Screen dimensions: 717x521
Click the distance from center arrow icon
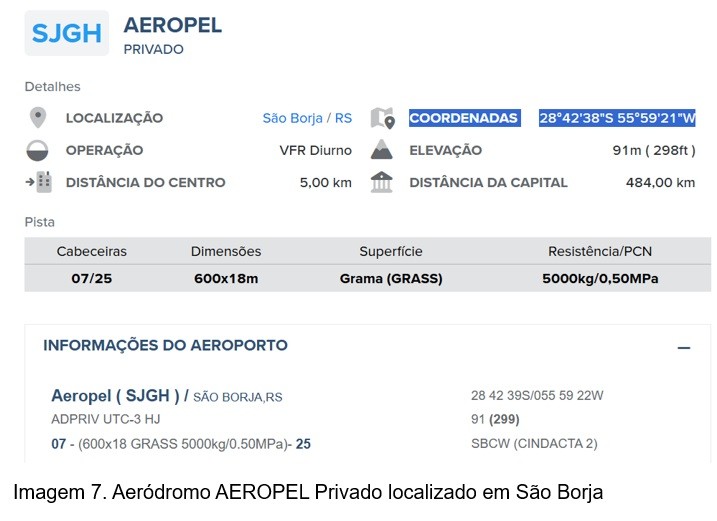point(38,182)
